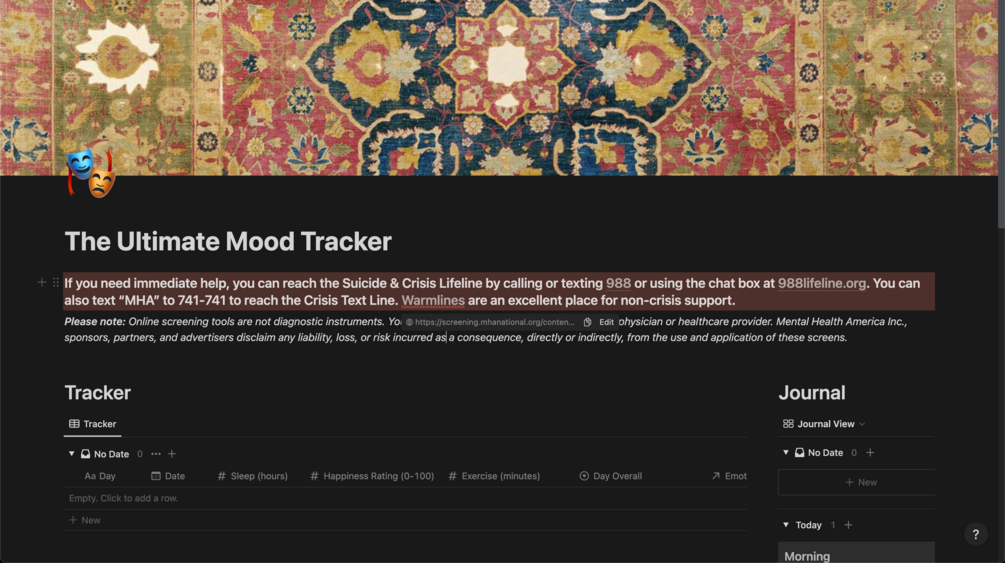Click plus icon next to Today group
Screen dimensions: 1005x563
[849, 525]
